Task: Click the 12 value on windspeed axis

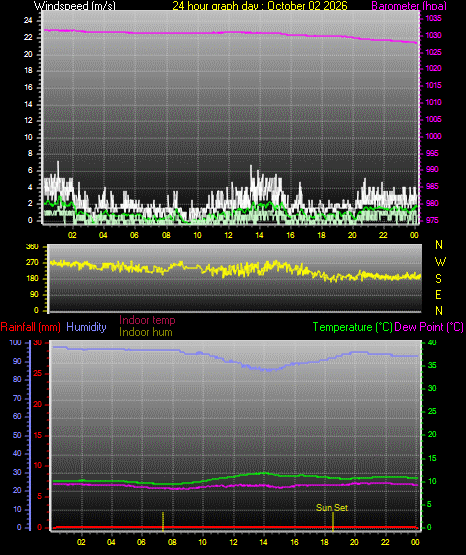Action: [x=28, y=120]
